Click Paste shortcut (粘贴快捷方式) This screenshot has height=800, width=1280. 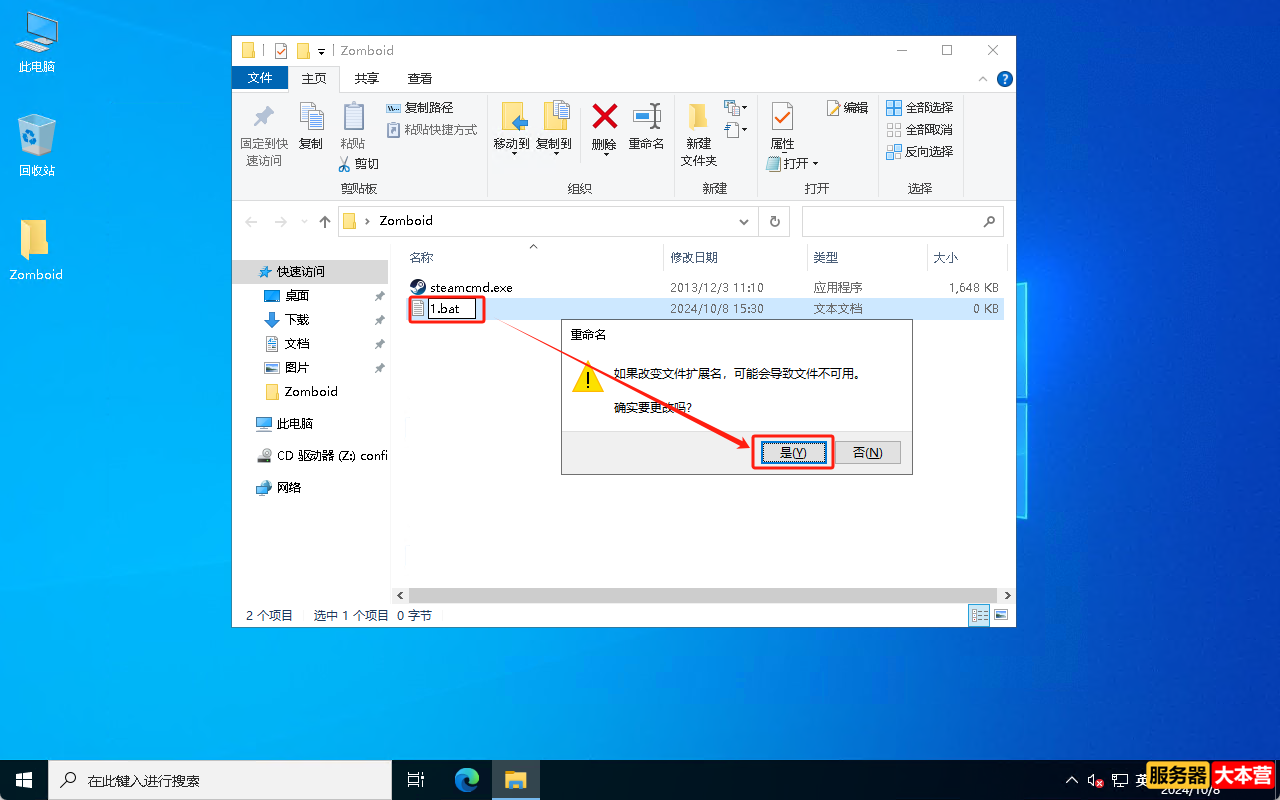432,129
